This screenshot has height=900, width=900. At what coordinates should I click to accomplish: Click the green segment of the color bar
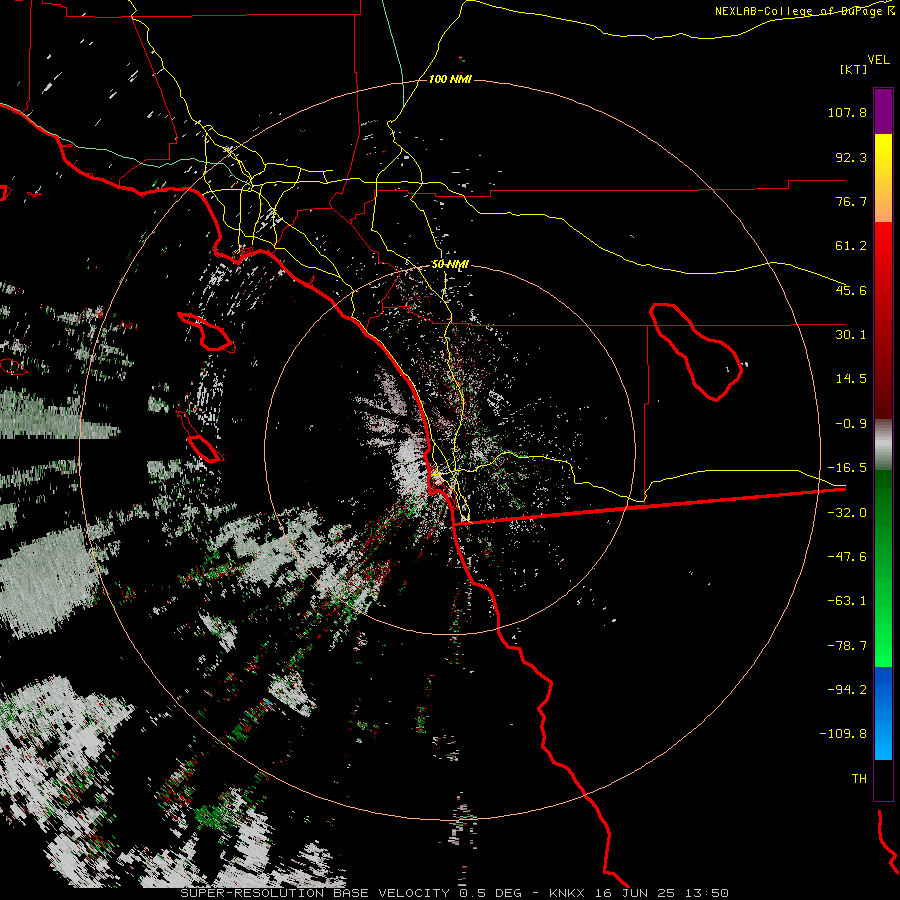pos(883,568)
